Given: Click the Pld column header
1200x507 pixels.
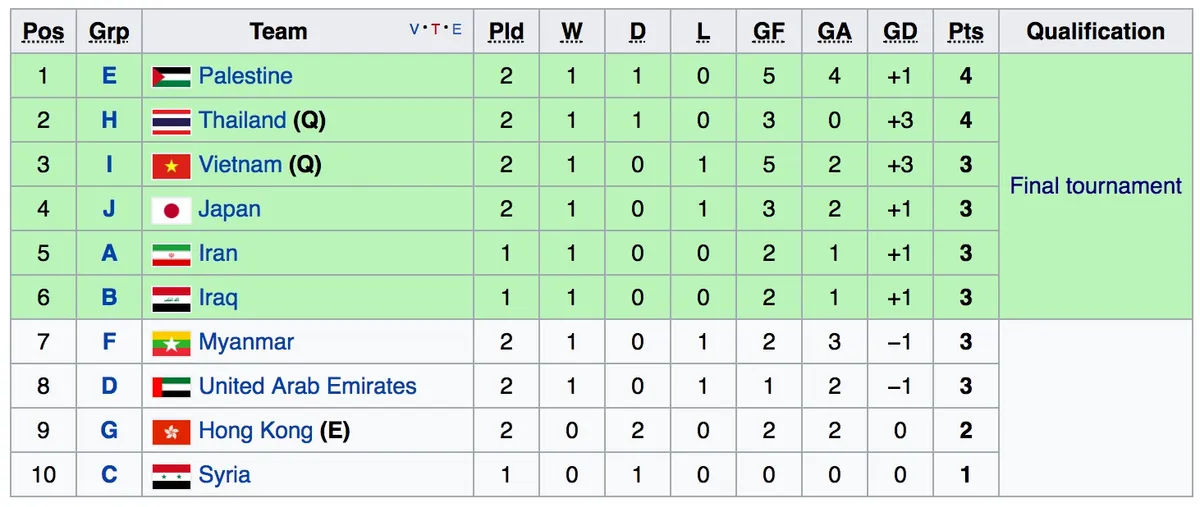Looking at the screenshot, I should point(506,32).
